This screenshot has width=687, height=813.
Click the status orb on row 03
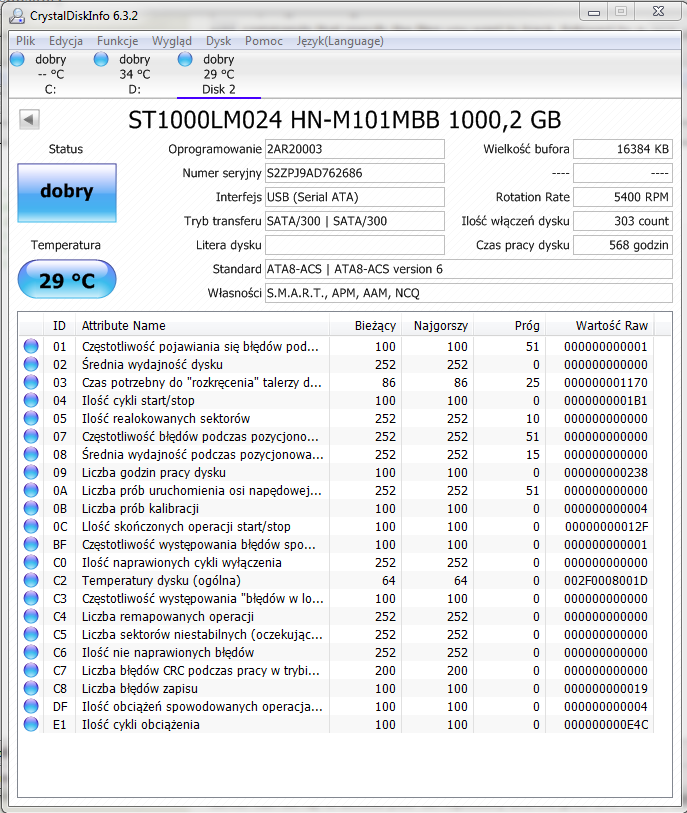(31, 382)
